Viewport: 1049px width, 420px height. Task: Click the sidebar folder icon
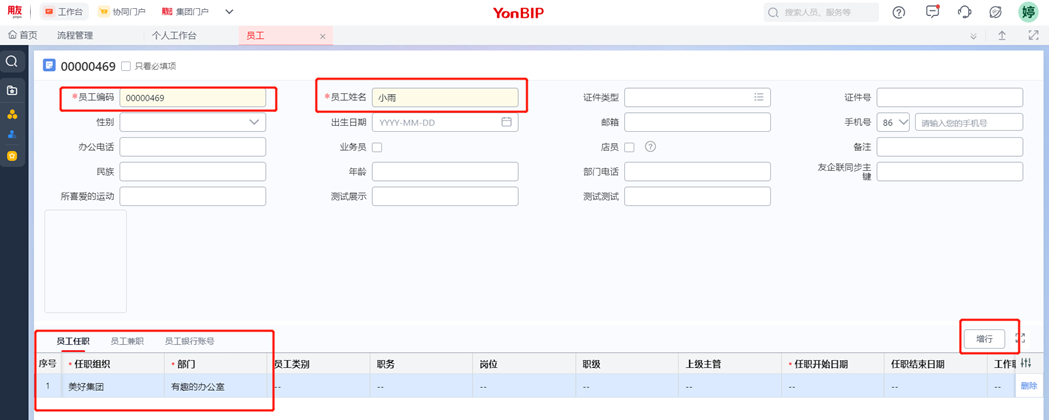coord(11,90)
